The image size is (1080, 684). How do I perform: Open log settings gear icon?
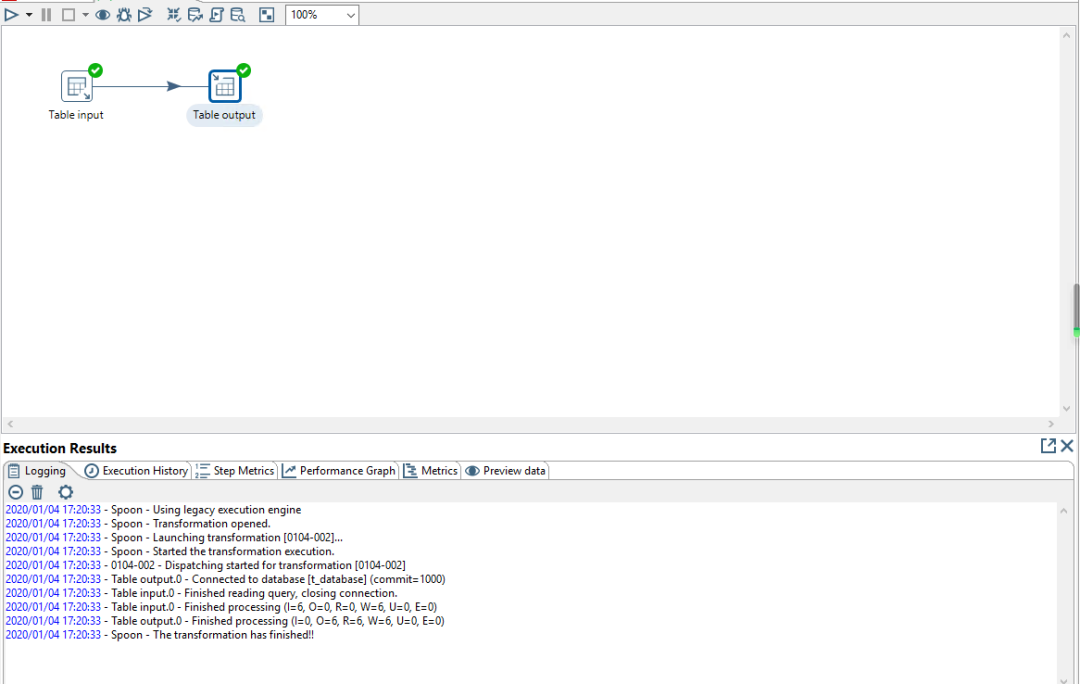65,493
